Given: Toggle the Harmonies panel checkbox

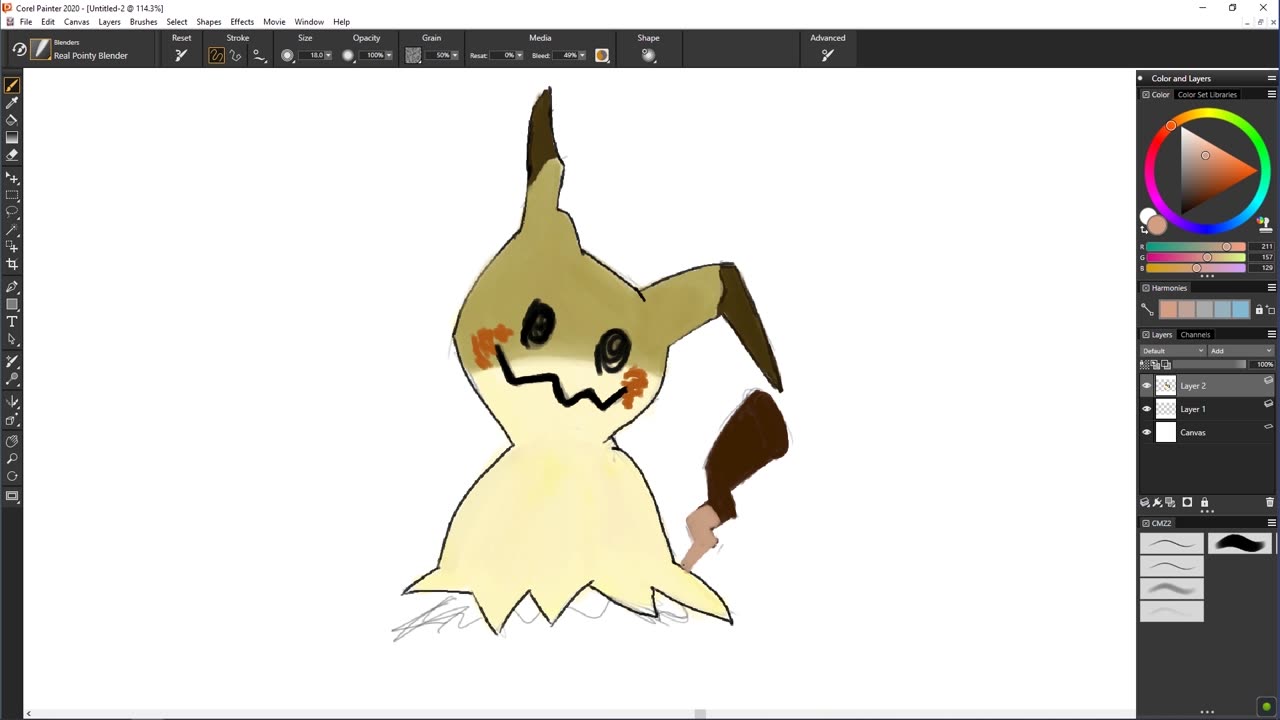Looking at the screenshot, I should tap(1146, 288).
